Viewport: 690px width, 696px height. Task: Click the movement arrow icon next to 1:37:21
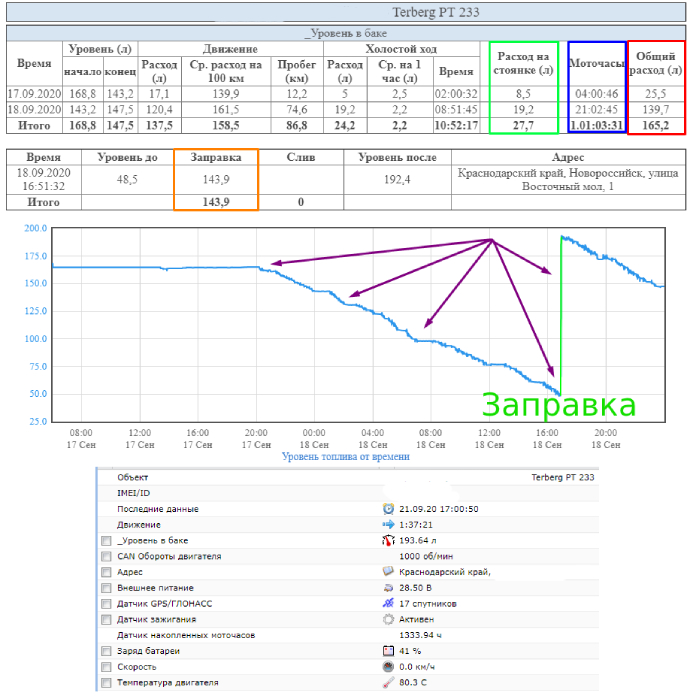tap(389, 524)
